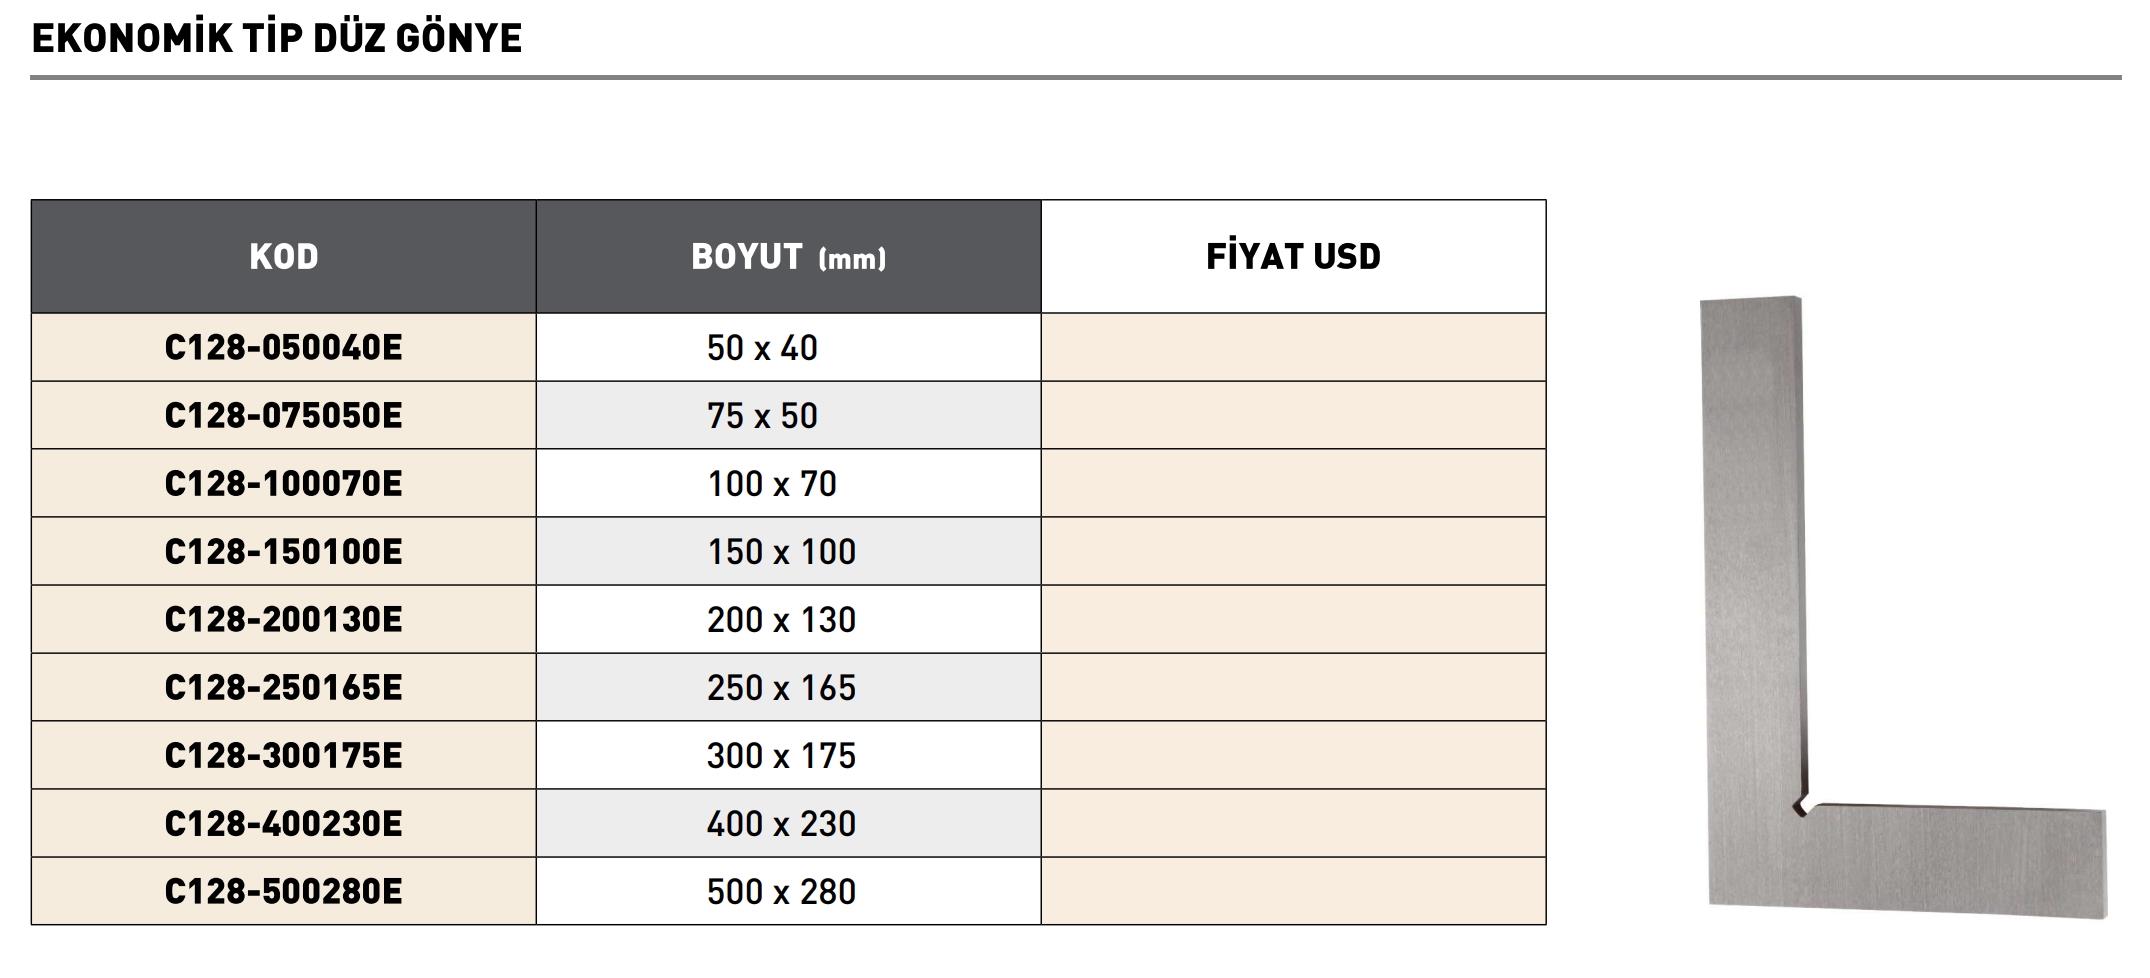Click the BOYUT (mm) column header
Viewport: 2150px width, 978px height.
tap(788, 257)
